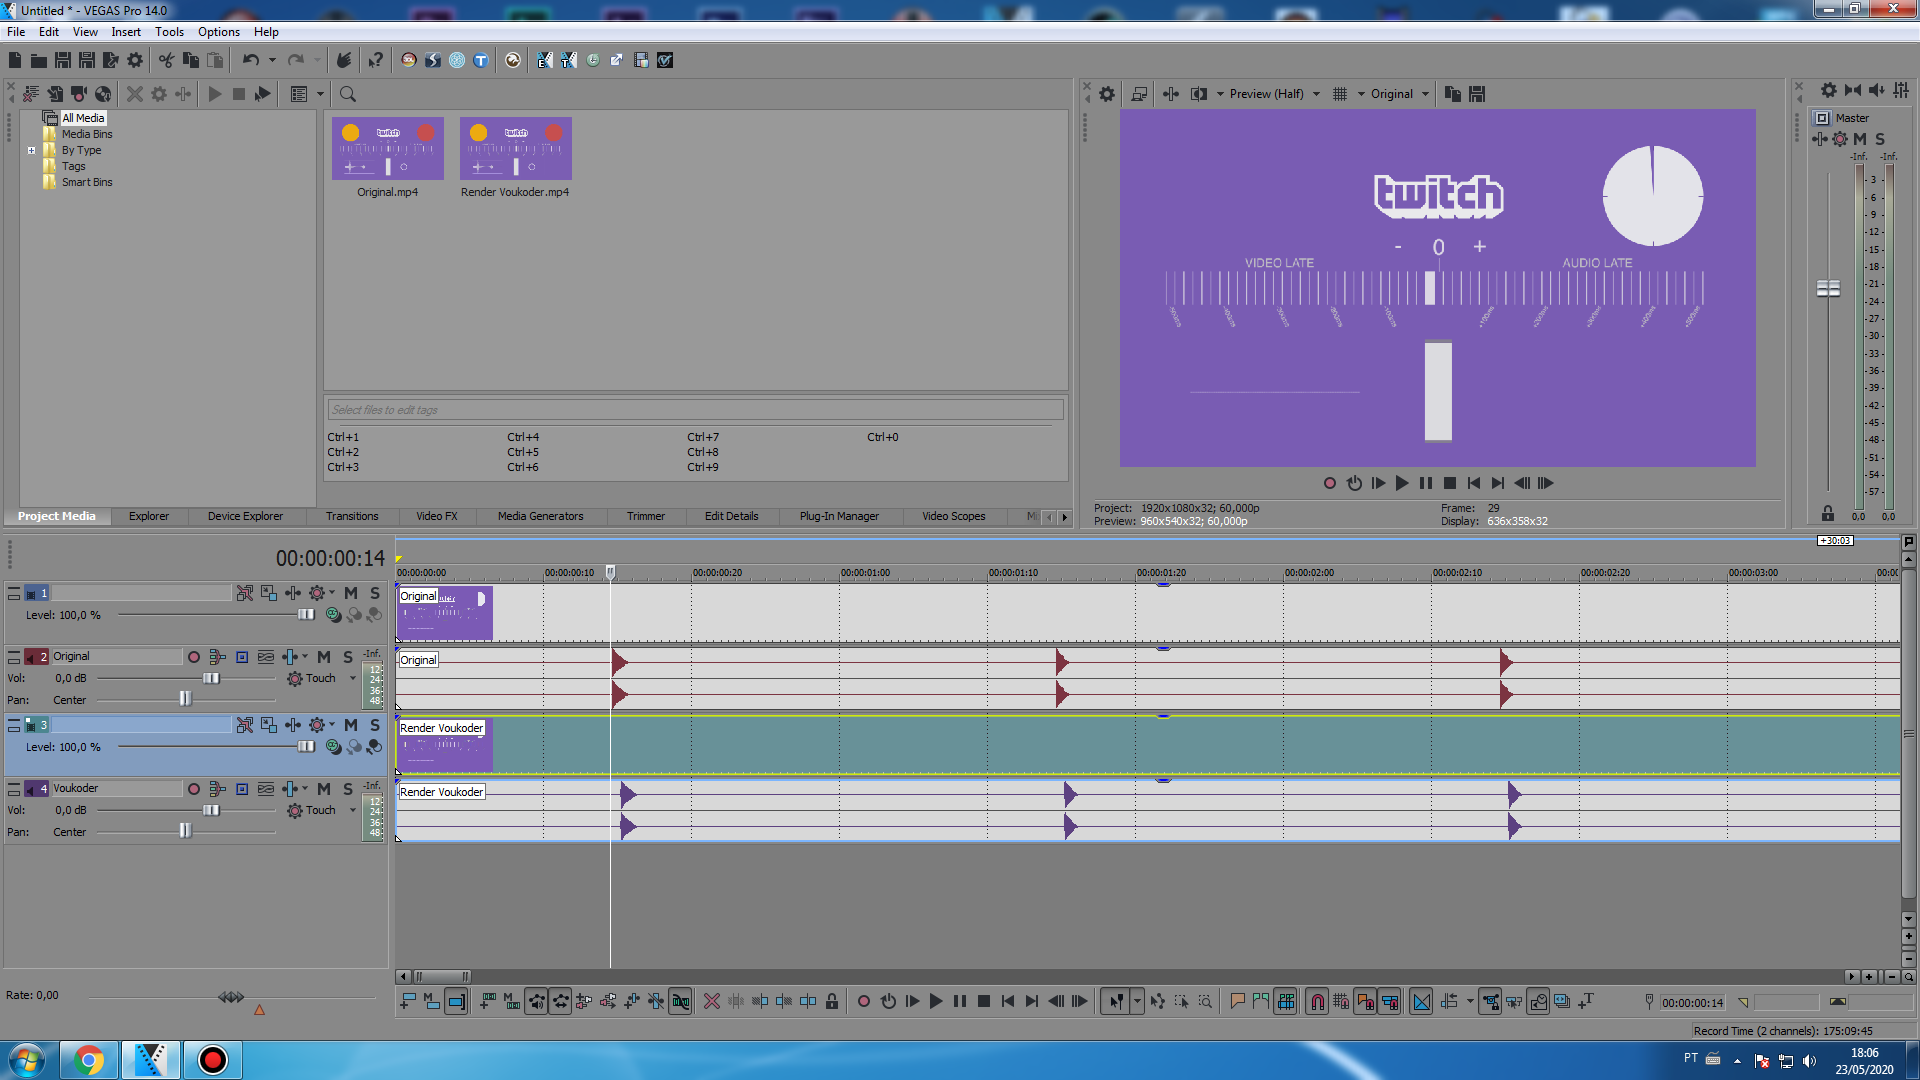Image resolution: width=1920 pixels, height=1080 pixels.
Task: Click the What's This help icon
Action: click(x=375, y=60)
